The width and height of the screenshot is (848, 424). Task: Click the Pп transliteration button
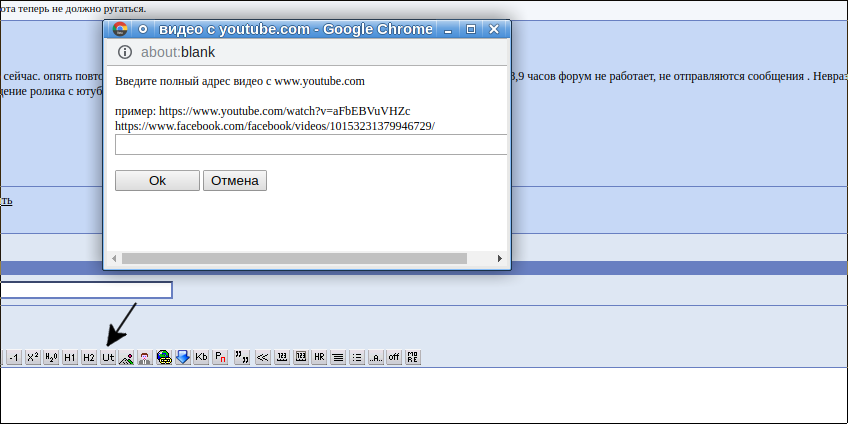point(220,357)
